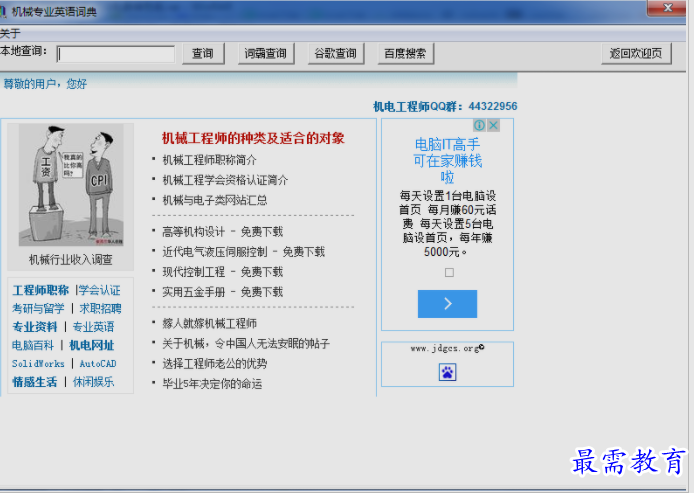Go to 专业资料 category

pyautogui.click(x=35, y=327)
